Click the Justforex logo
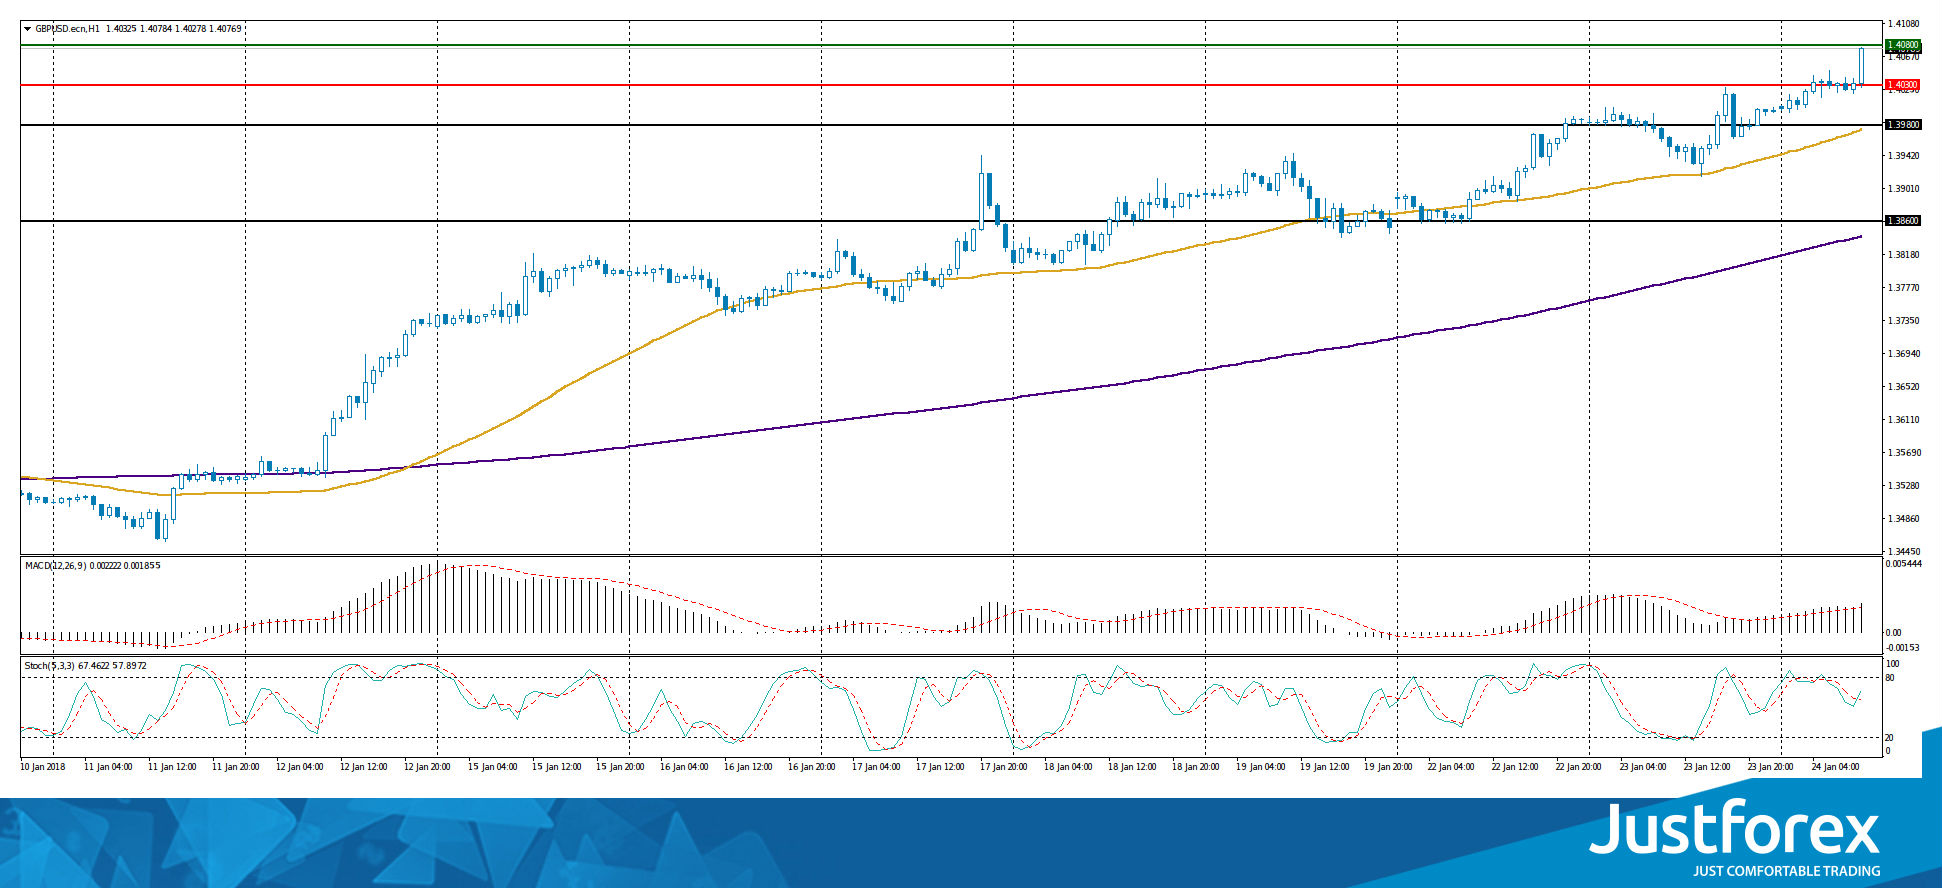1942x888 pixels. (x=1735, y=827)
